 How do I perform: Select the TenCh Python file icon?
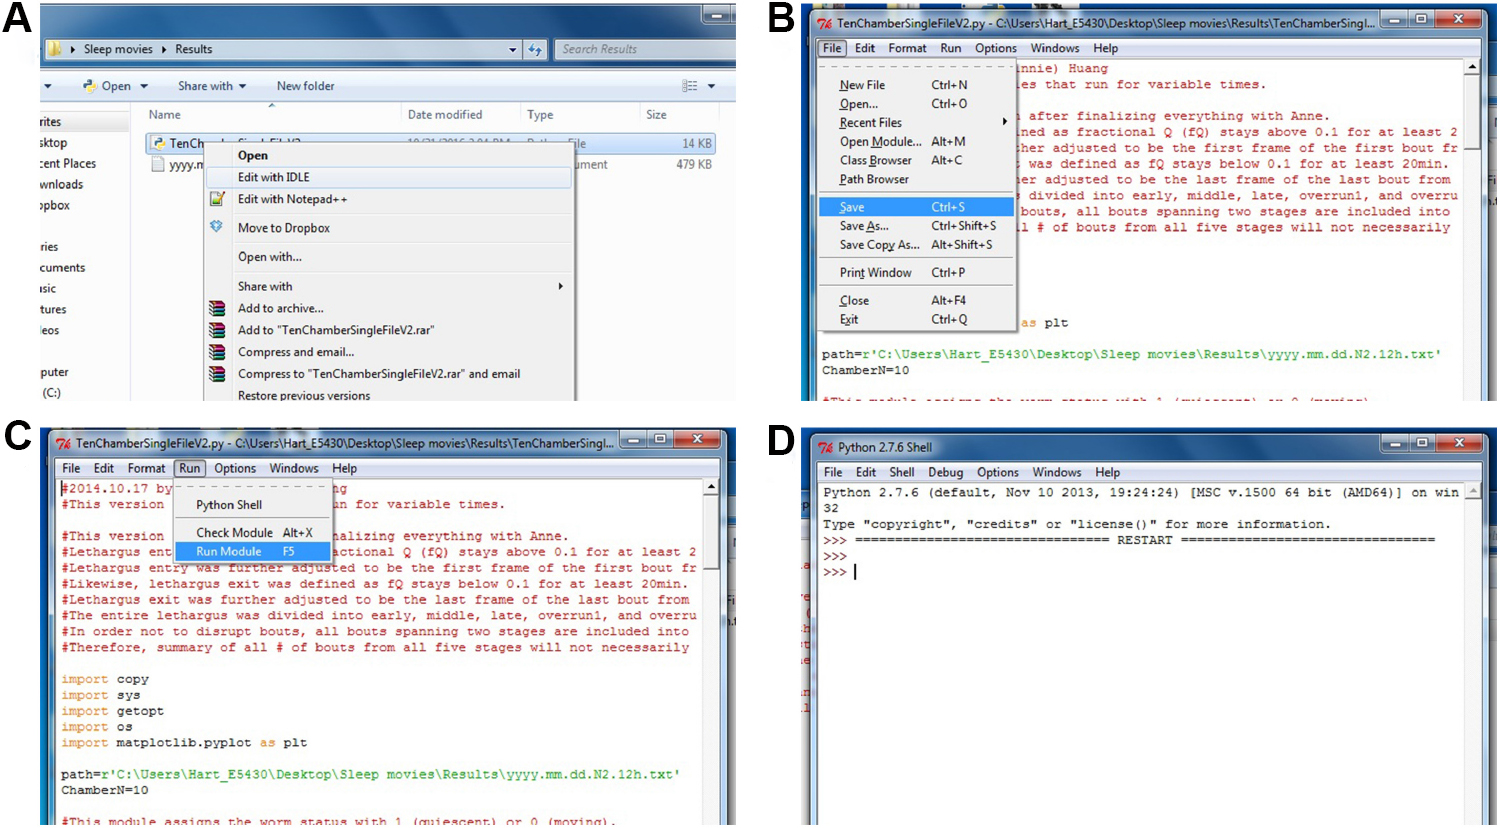point(159,143)
